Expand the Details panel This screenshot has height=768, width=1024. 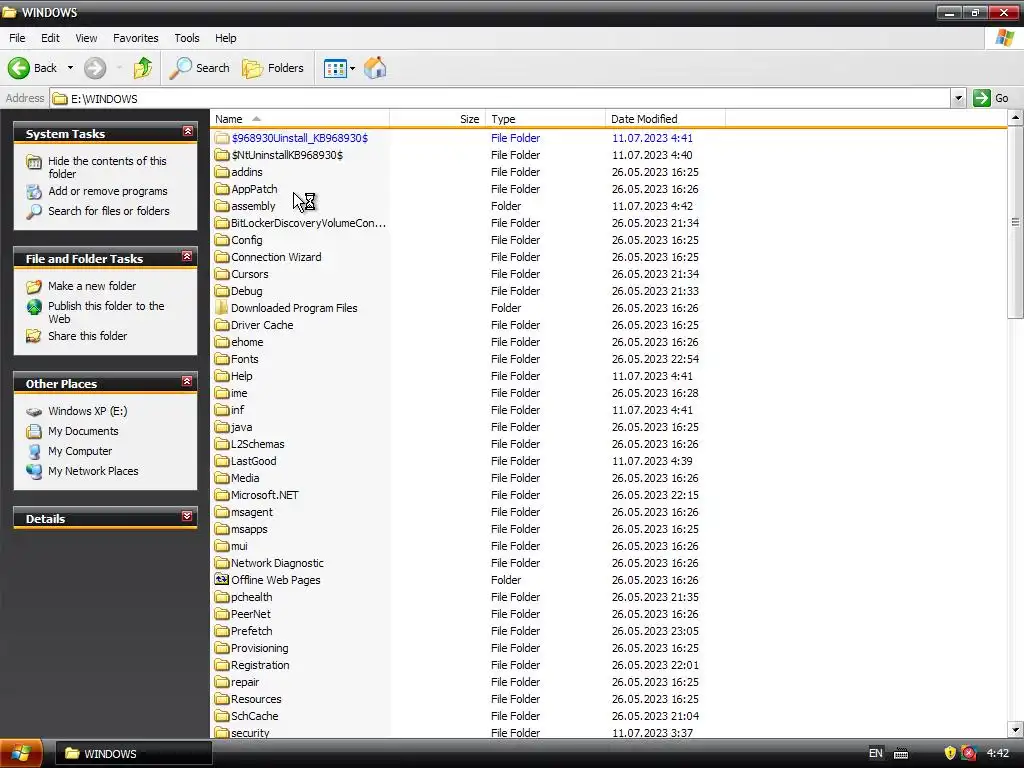pos(187,516)
